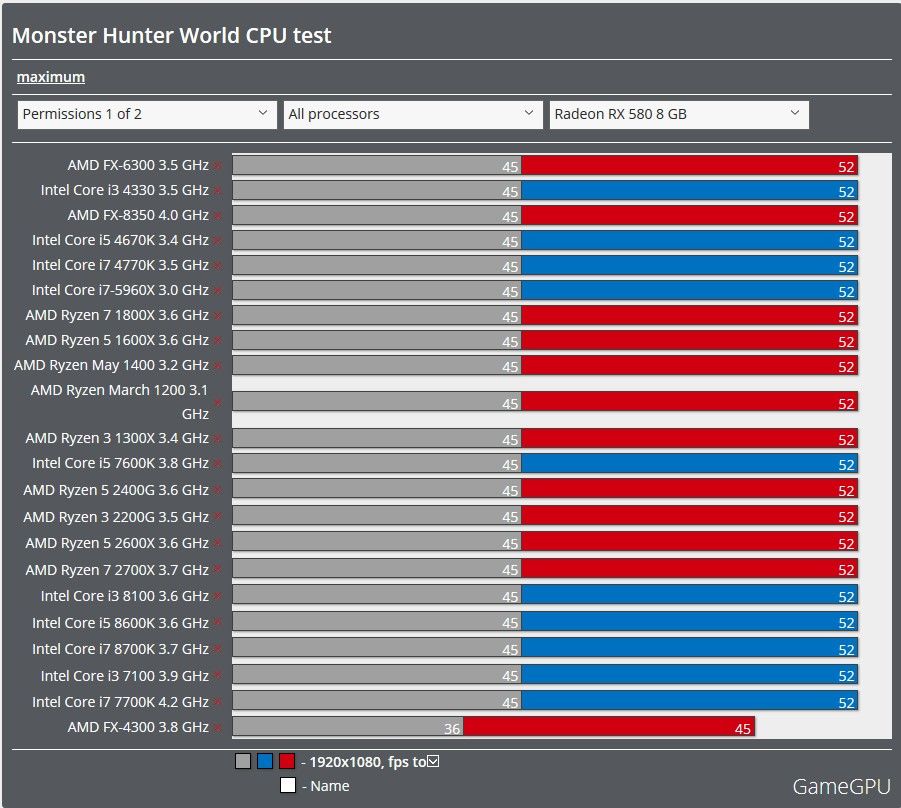
Task: Remove AMD FX-8350 4.0 GHz with red X
Action: point(218,216)
